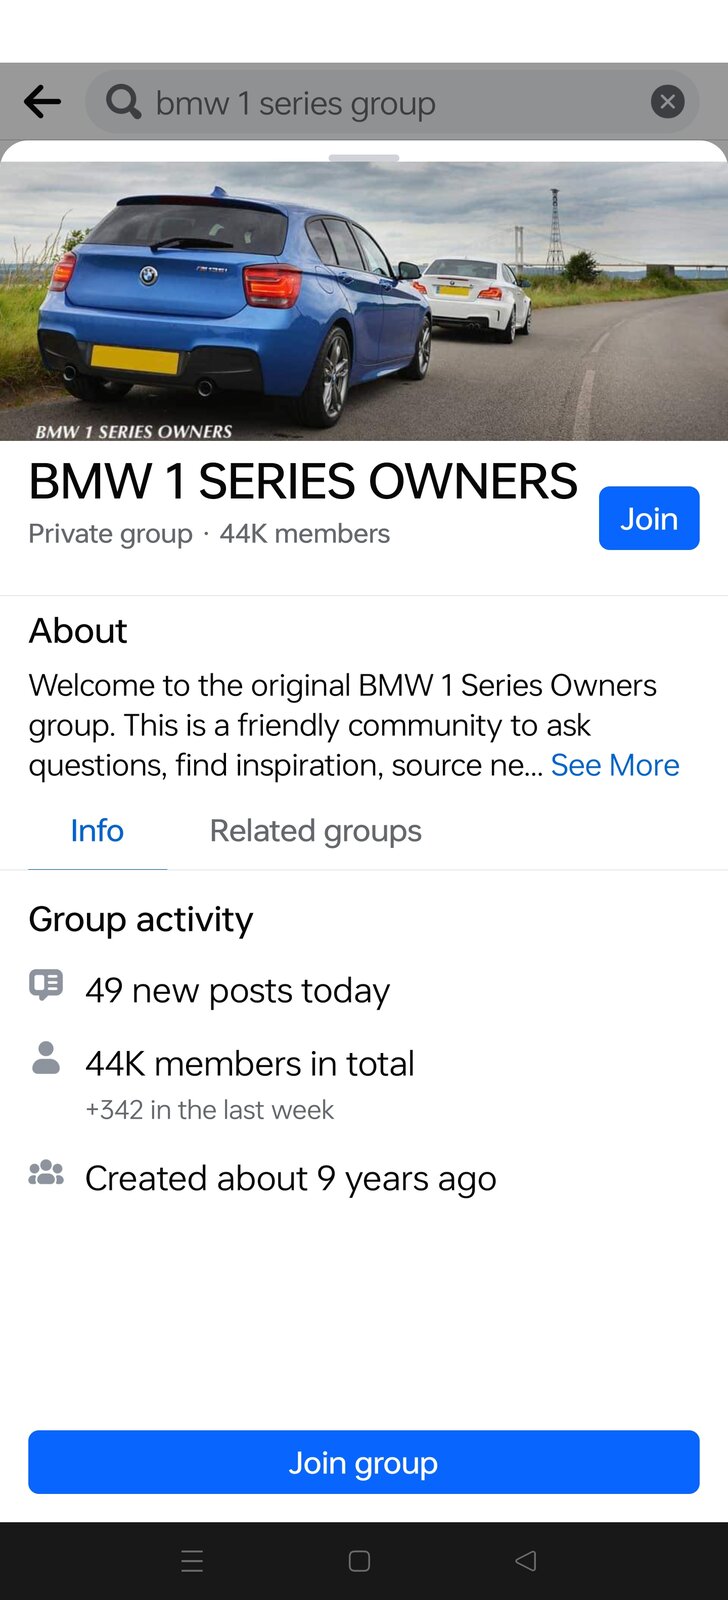The image size is (728, 1600).
Task: Tap the 49 new posts today row
Action: 237,990
